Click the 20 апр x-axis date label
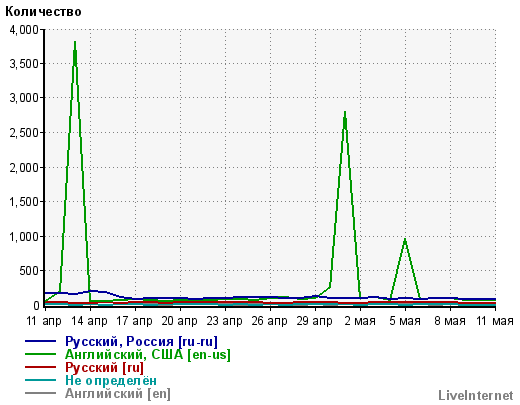 [x=179, y=321]
